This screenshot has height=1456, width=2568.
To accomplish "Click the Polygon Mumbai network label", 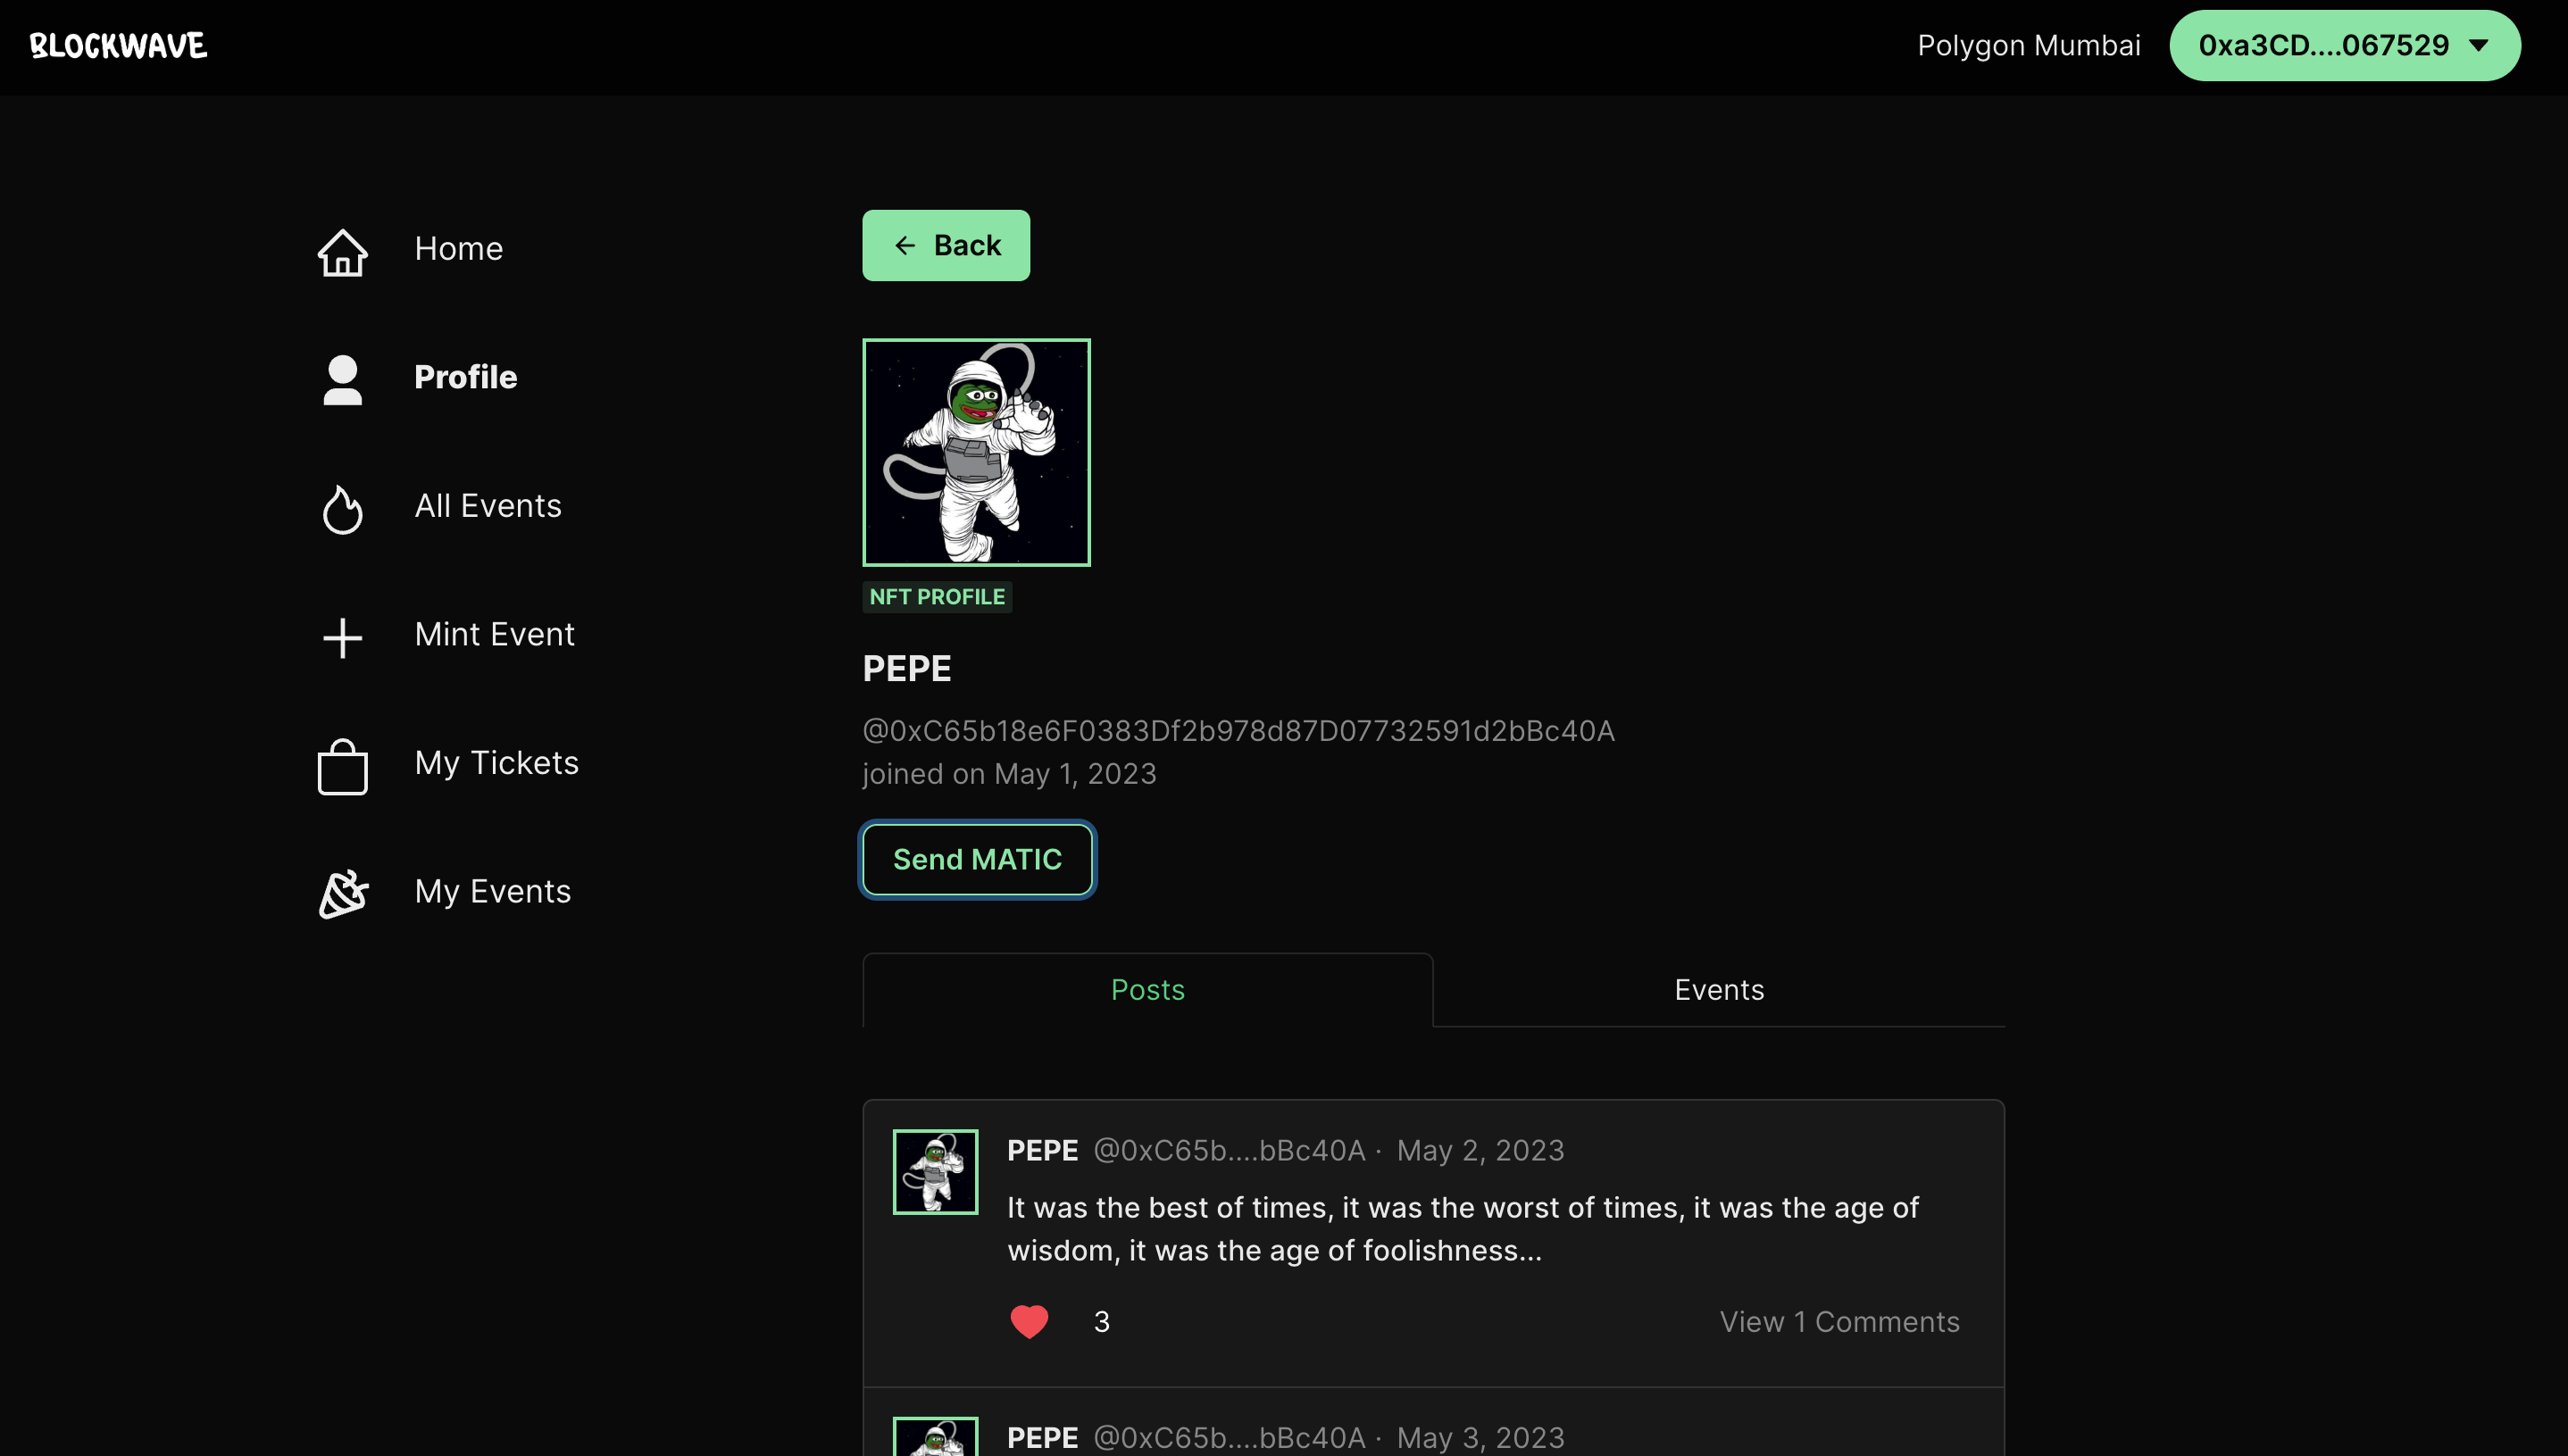I will (x=2028, y=46).
